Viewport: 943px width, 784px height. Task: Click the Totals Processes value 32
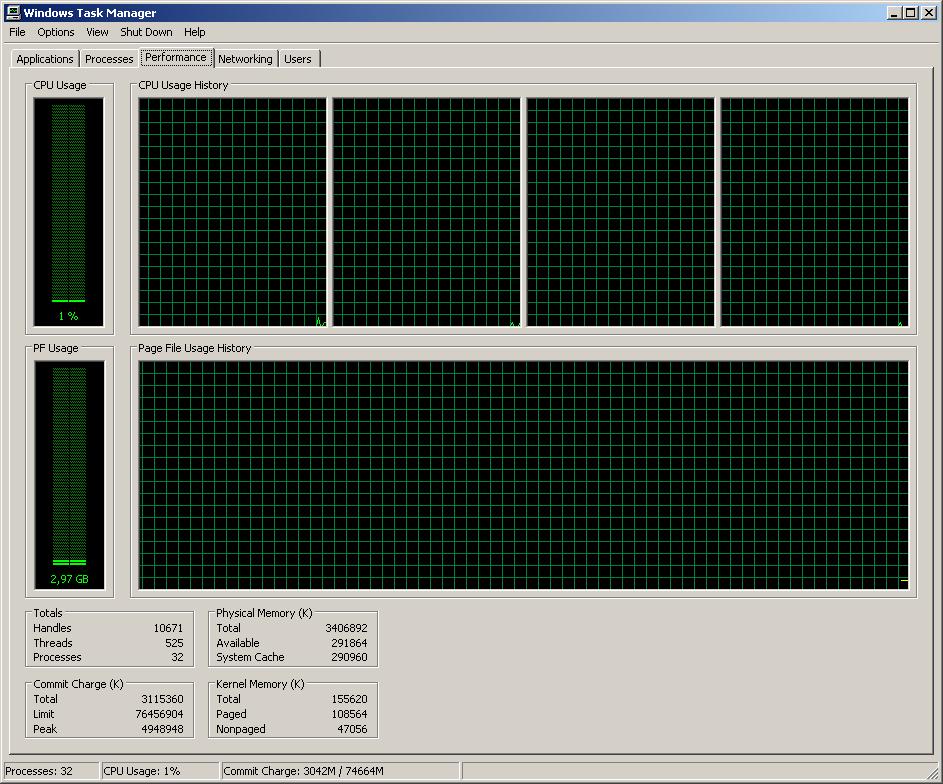pyautogui.click(x=177, y=657)
